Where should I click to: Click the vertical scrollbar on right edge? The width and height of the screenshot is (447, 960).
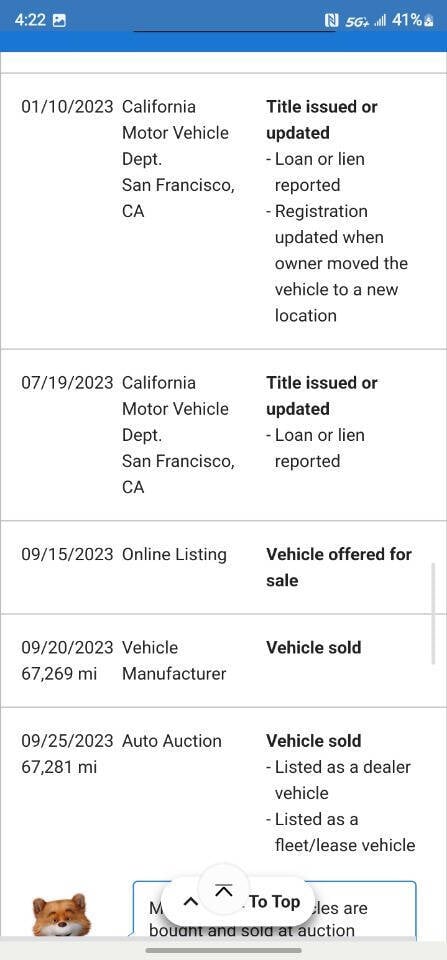coord(434,613)
